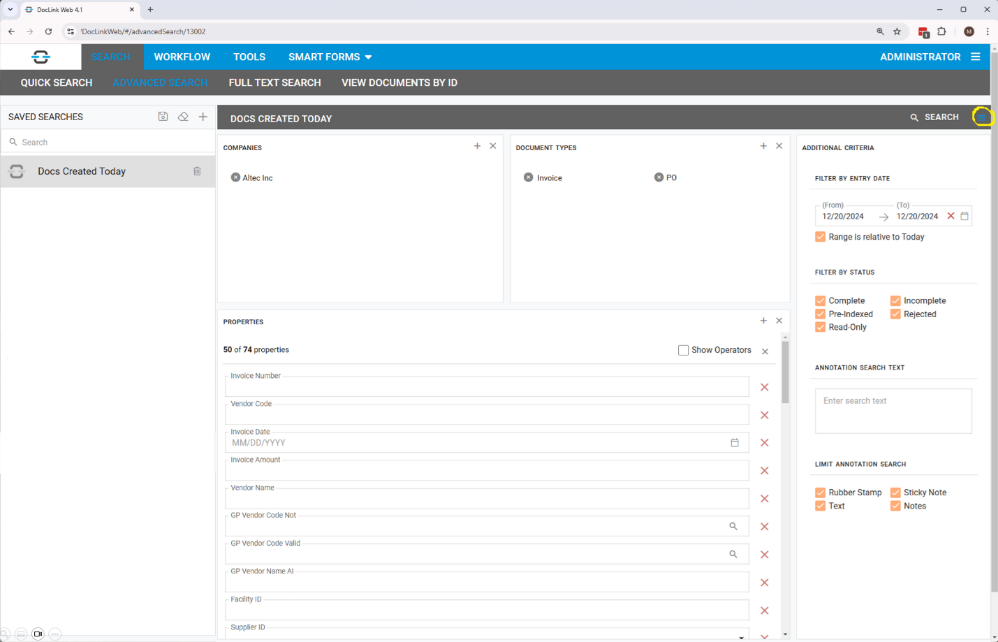This screenshot has width=998, height=642.
Task: Open the Search main tab
Action: 111,57
